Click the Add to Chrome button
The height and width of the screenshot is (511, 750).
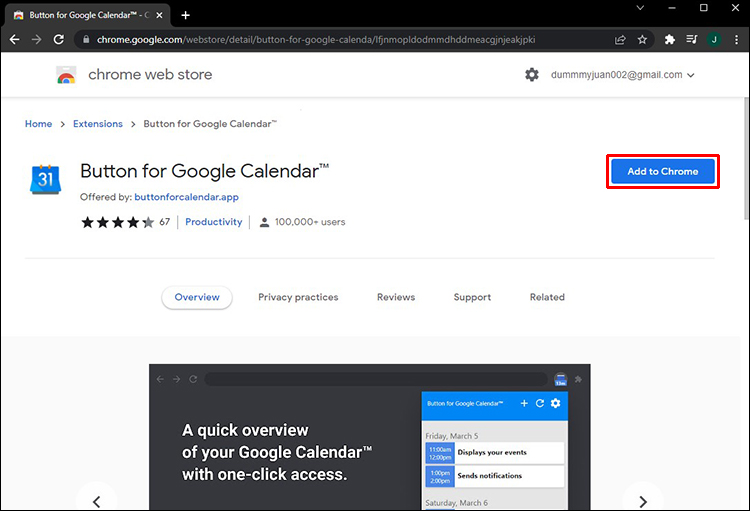(x=663, y=171)
